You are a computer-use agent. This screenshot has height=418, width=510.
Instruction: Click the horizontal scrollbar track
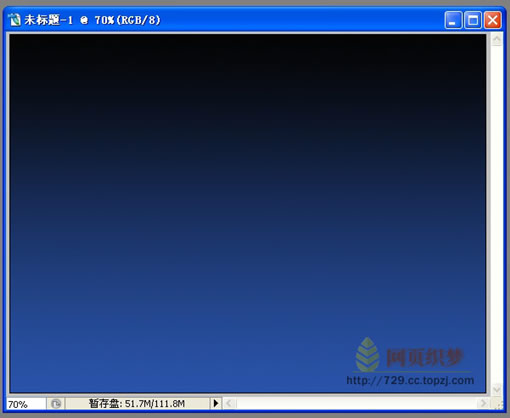356,403
